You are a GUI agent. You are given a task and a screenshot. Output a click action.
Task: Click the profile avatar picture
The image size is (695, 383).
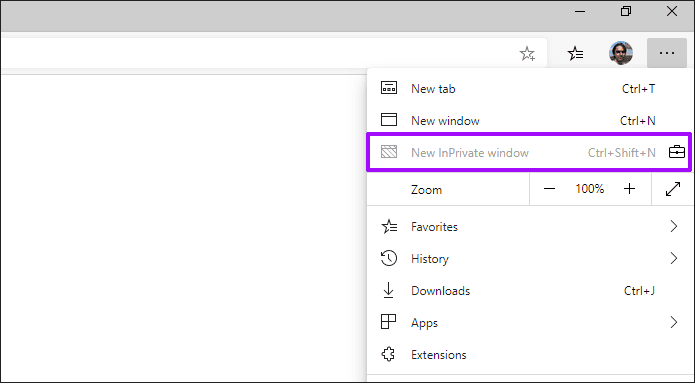click(621, 53)
